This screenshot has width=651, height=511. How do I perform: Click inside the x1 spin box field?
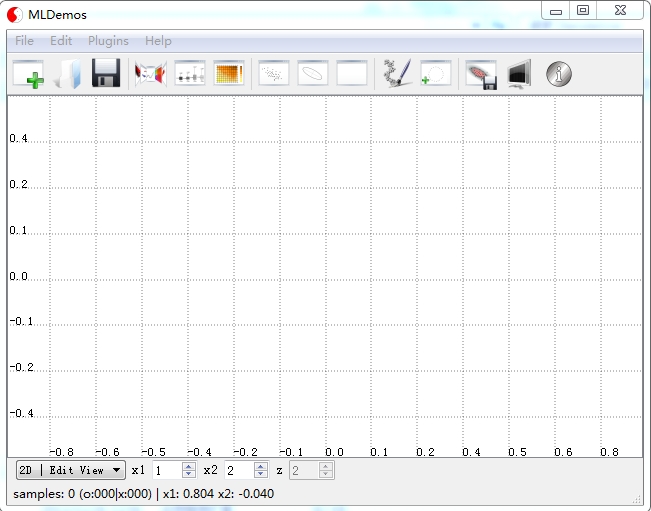[168, 470]
